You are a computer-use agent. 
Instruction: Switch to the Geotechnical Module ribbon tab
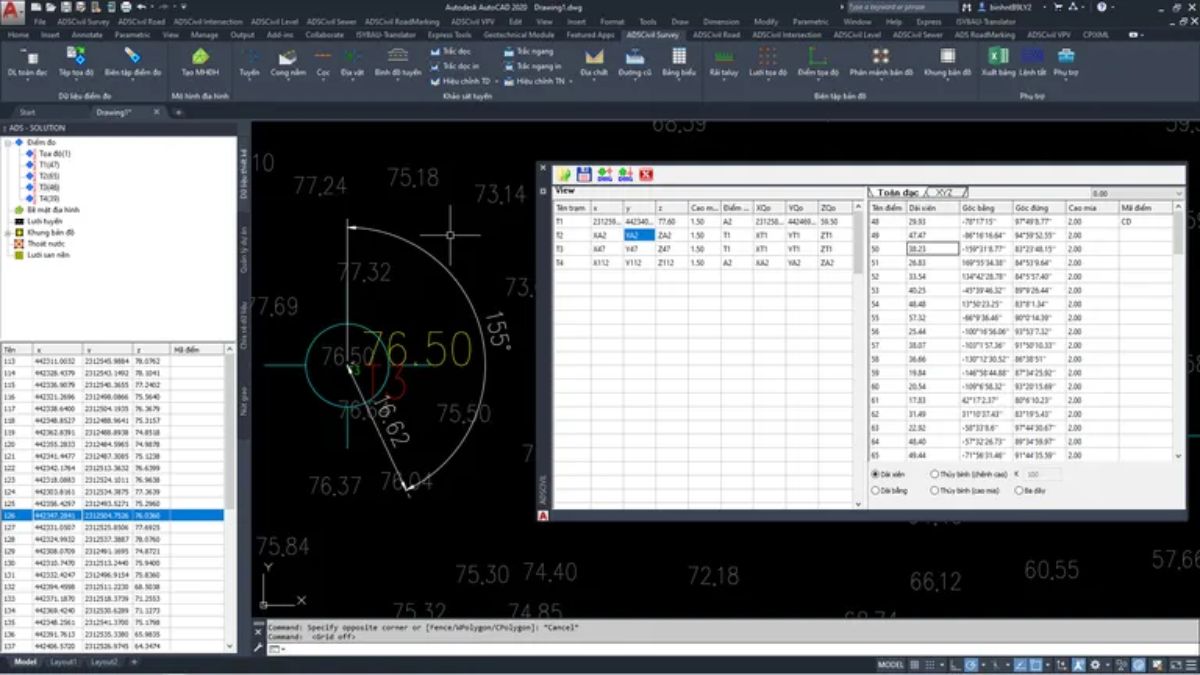tap(519, 34)
